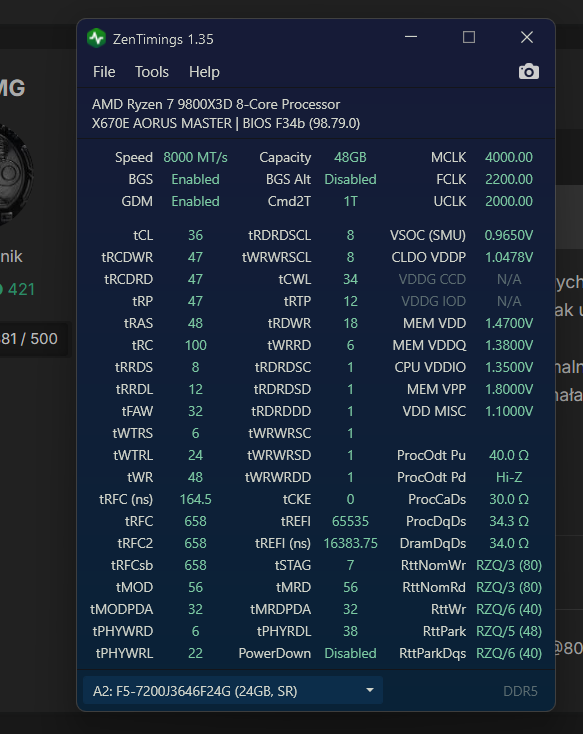This screenshot has width=583, height=734.
Task: Close the ZenTimings window
Action: coord(527,37)
